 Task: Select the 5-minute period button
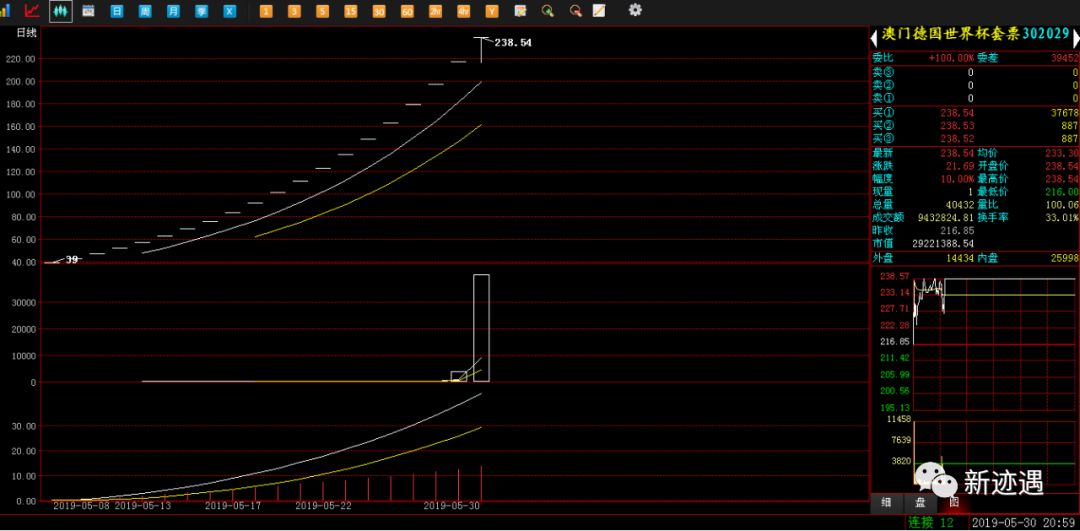click(x=322, y=11)
